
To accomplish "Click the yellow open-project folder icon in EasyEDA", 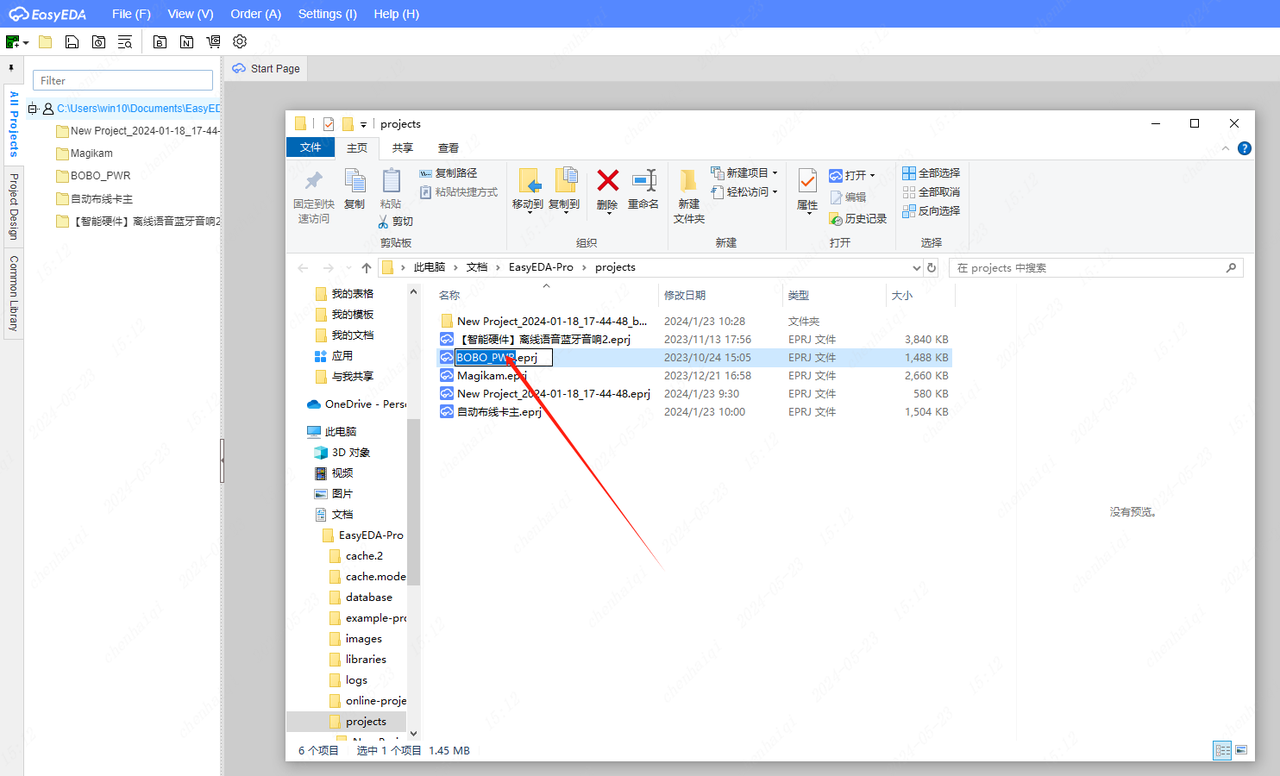I will pyautogui.click(x=45, y=42).
